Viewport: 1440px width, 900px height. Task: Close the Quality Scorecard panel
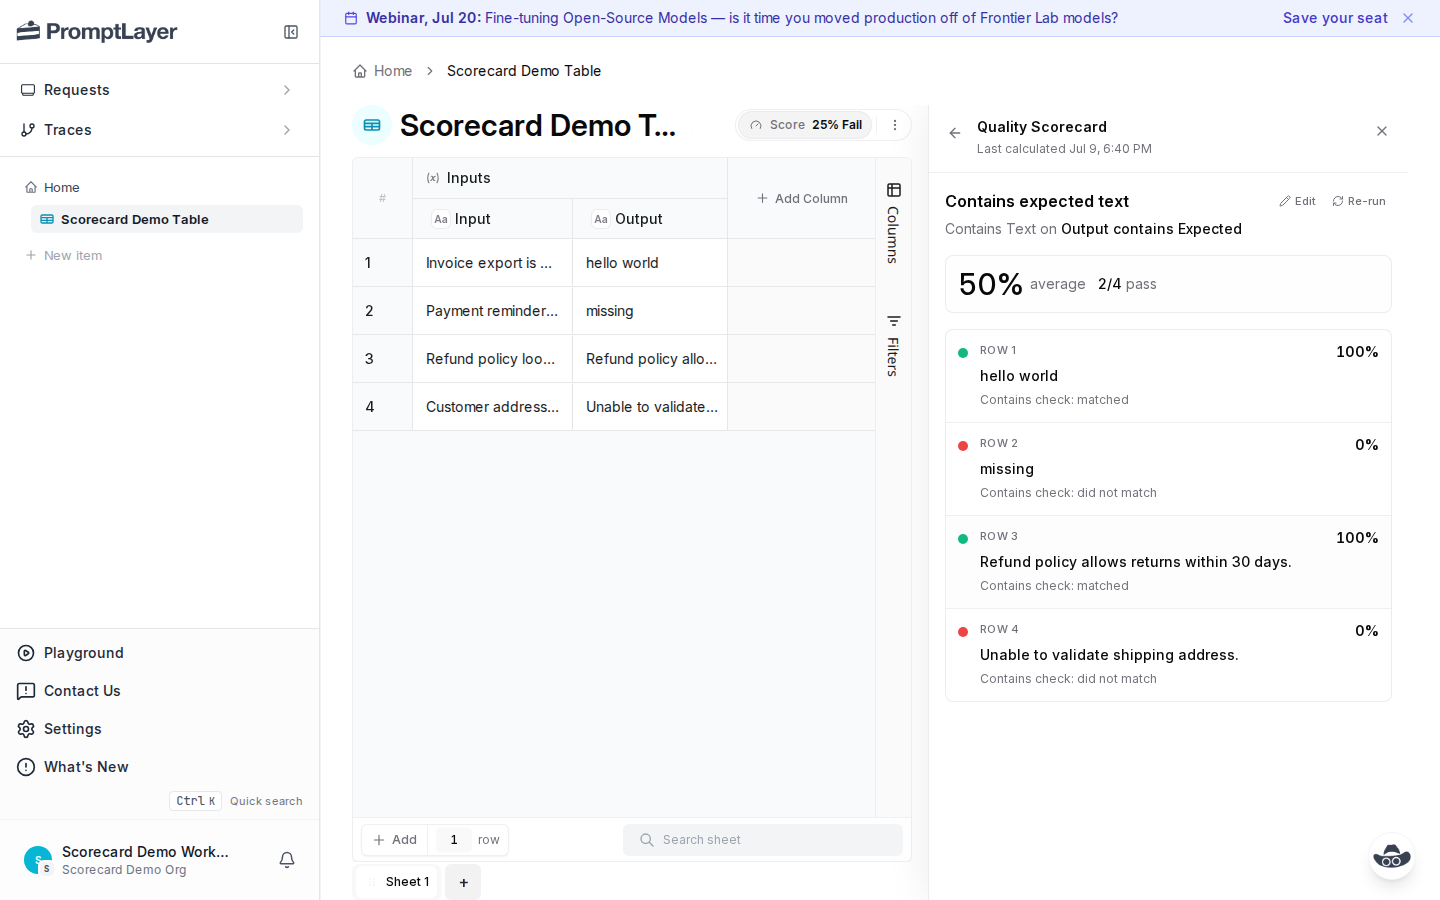pos(1382,131)
